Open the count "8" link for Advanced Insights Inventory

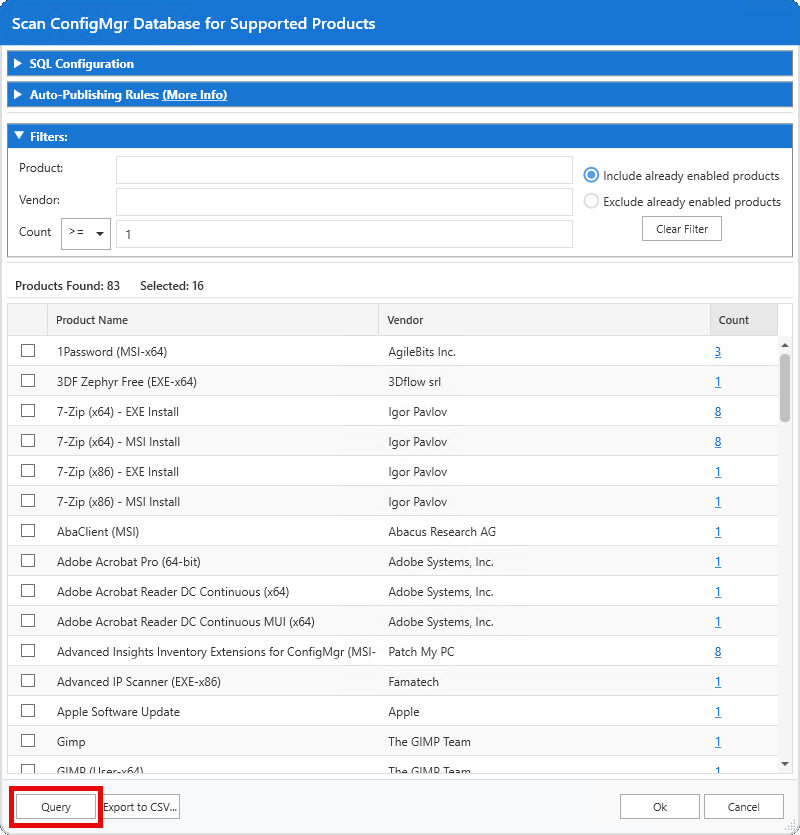tap(717, 651)
